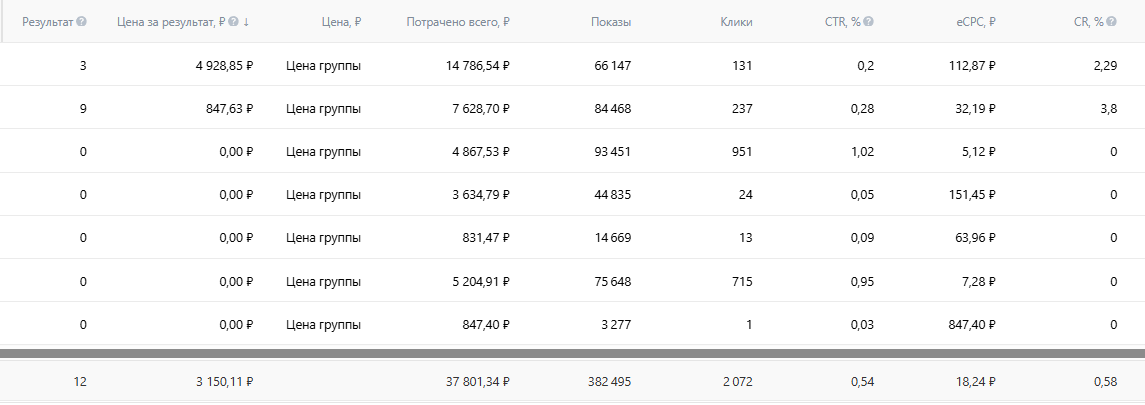
Task: Click the total result value 12
Action: [x=79, y=381]
